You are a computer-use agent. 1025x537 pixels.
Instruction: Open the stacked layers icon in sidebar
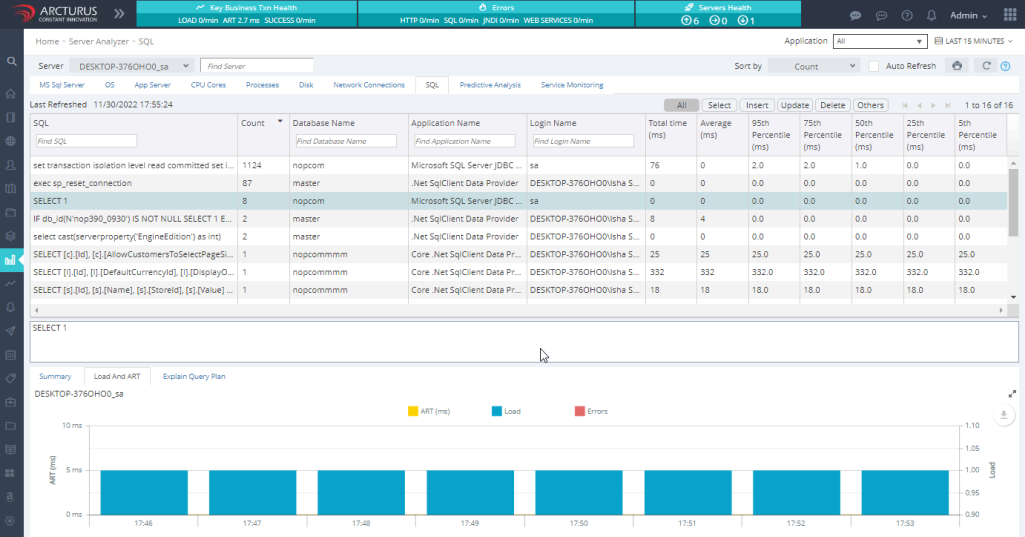(10, 236)
